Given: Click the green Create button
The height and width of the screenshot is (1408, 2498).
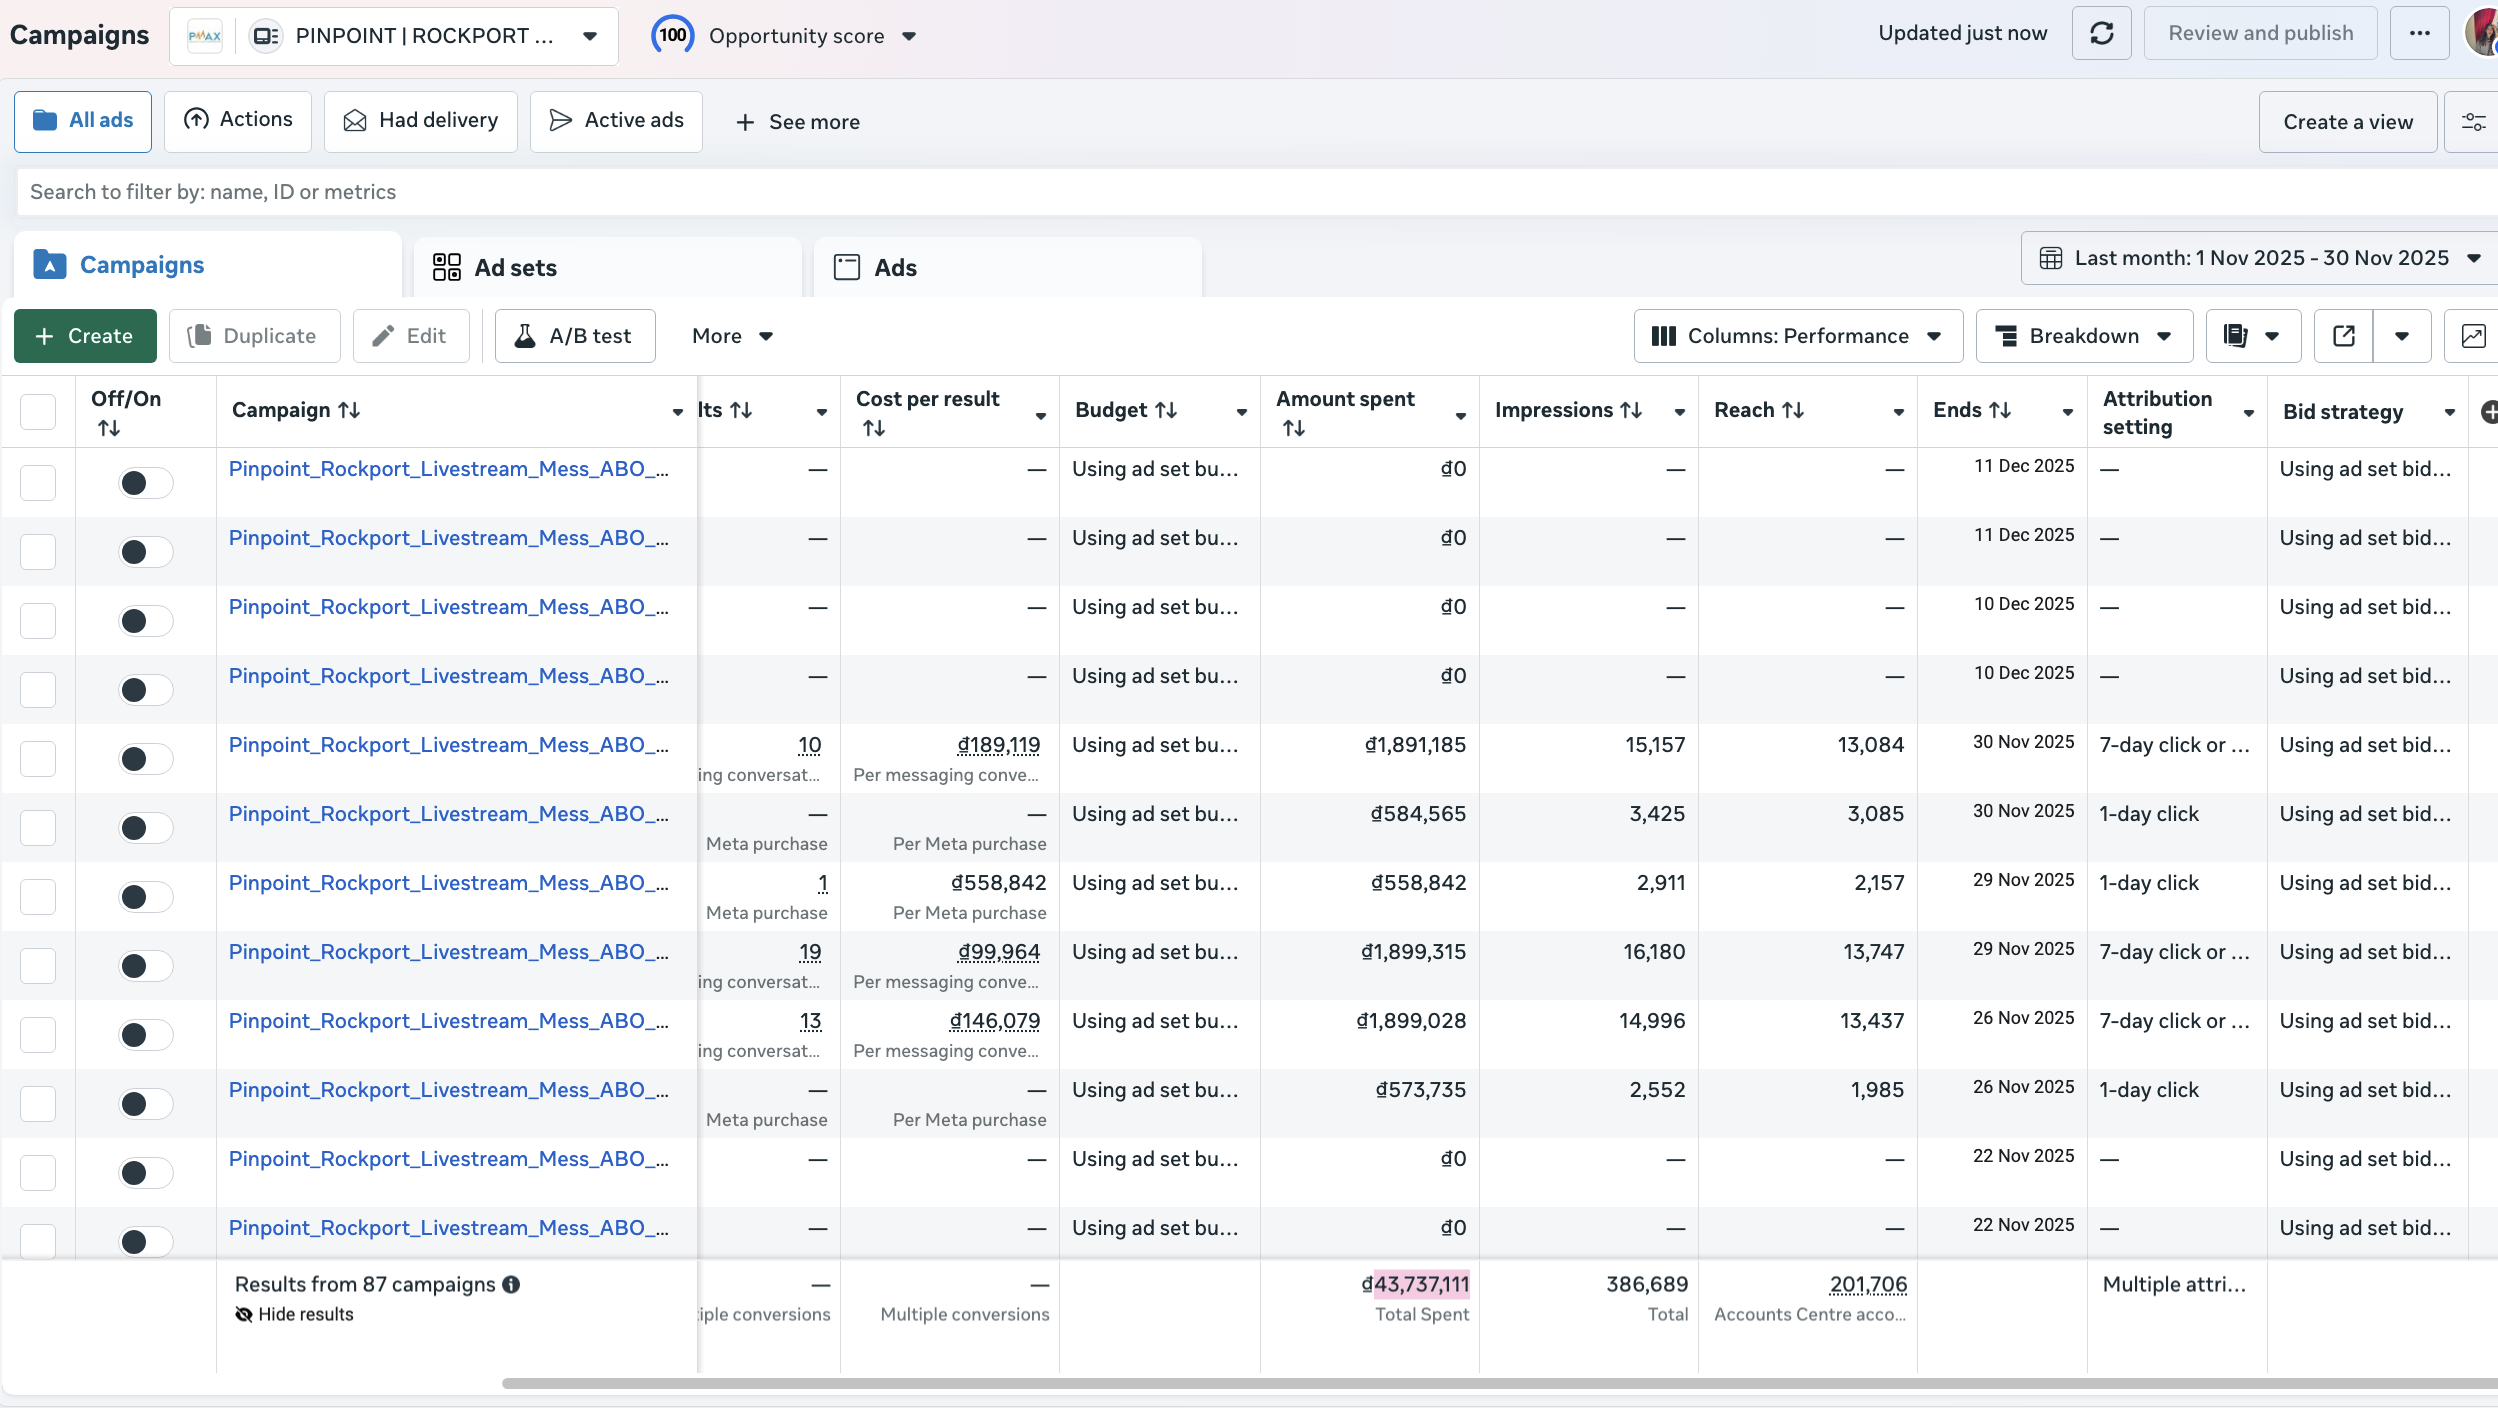Looking at the screenshot, I should [x=85, y=336].
